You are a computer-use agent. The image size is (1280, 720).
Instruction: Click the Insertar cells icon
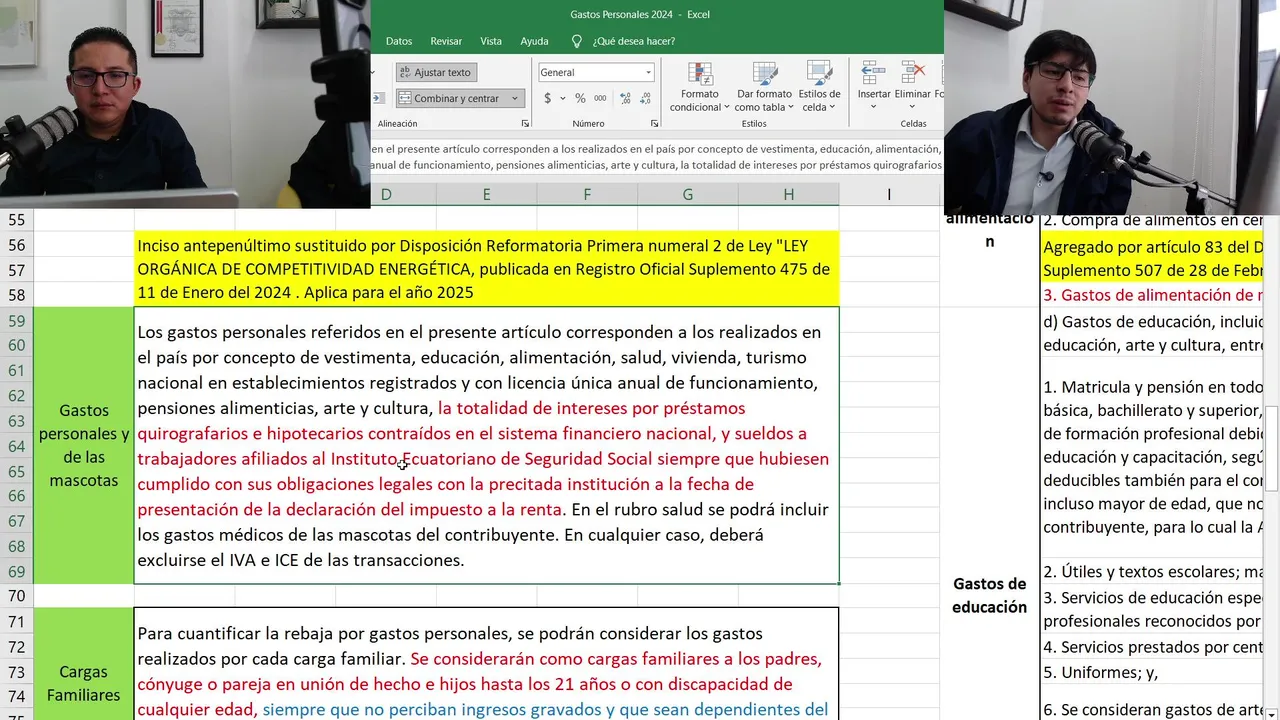pos(873,73)
